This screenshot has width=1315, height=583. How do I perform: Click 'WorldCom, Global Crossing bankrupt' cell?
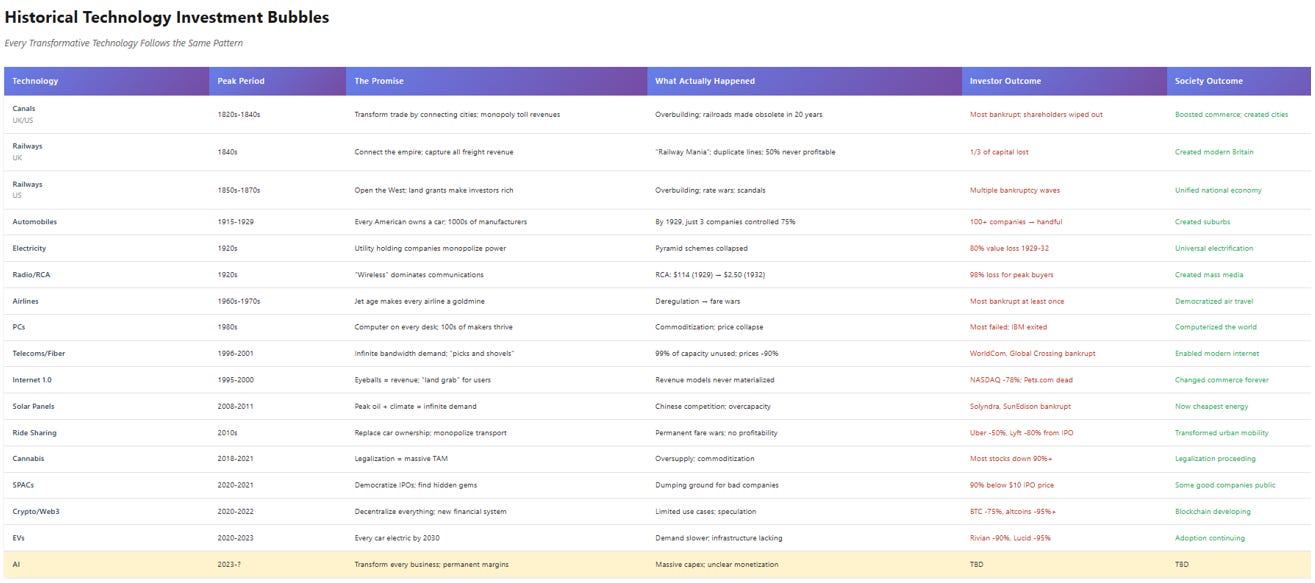pos(1064,353)
